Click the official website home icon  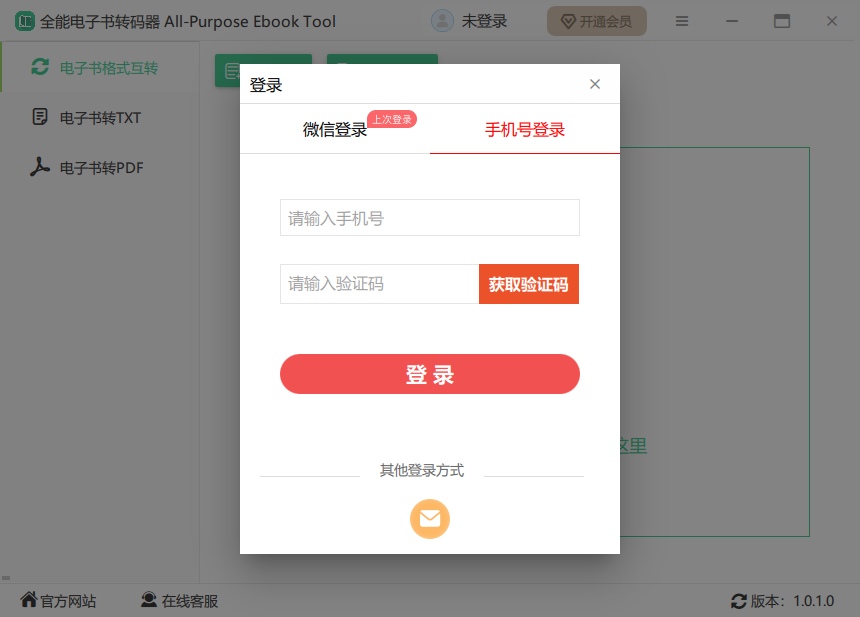coord(29,600)
